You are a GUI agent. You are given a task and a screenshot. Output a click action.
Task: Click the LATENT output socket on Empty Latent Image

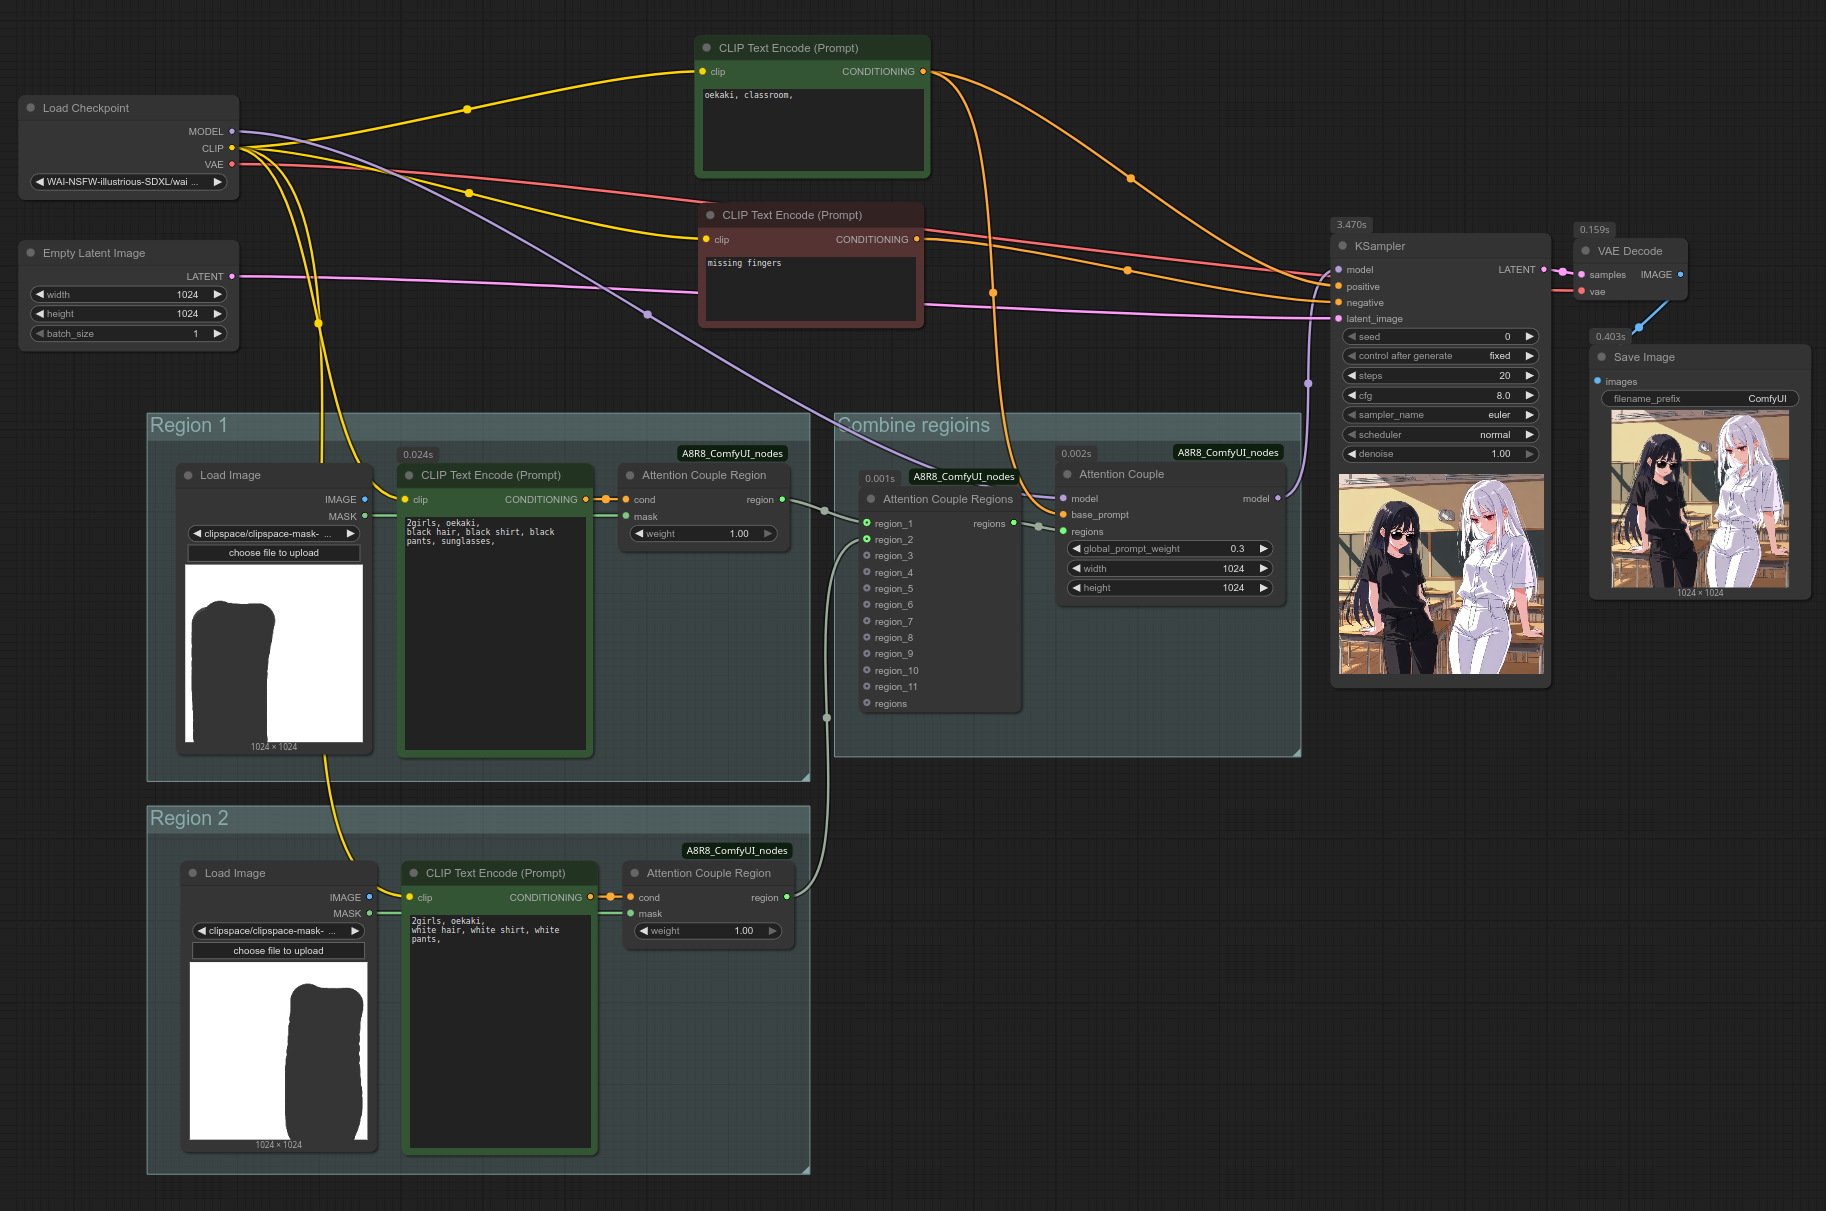[x=232, y=277]
